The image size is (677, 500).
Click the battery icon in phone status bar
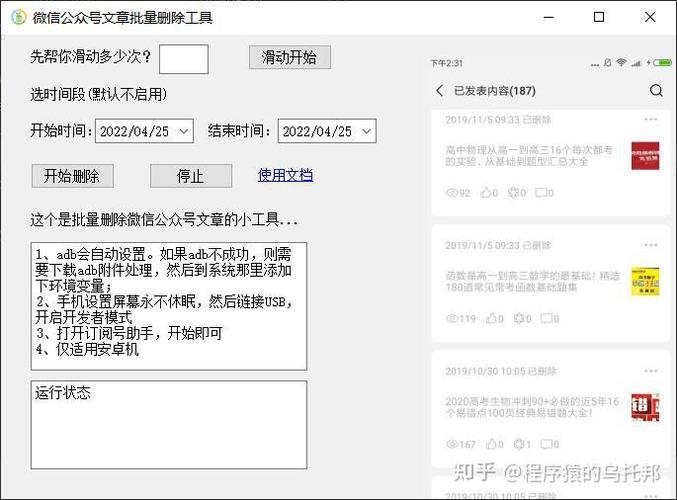(662, 63)
